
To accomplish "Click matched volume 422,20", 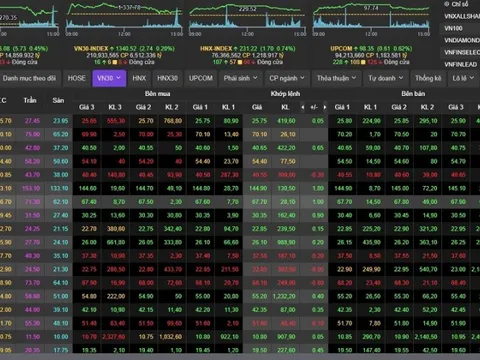I will point(286,148).
